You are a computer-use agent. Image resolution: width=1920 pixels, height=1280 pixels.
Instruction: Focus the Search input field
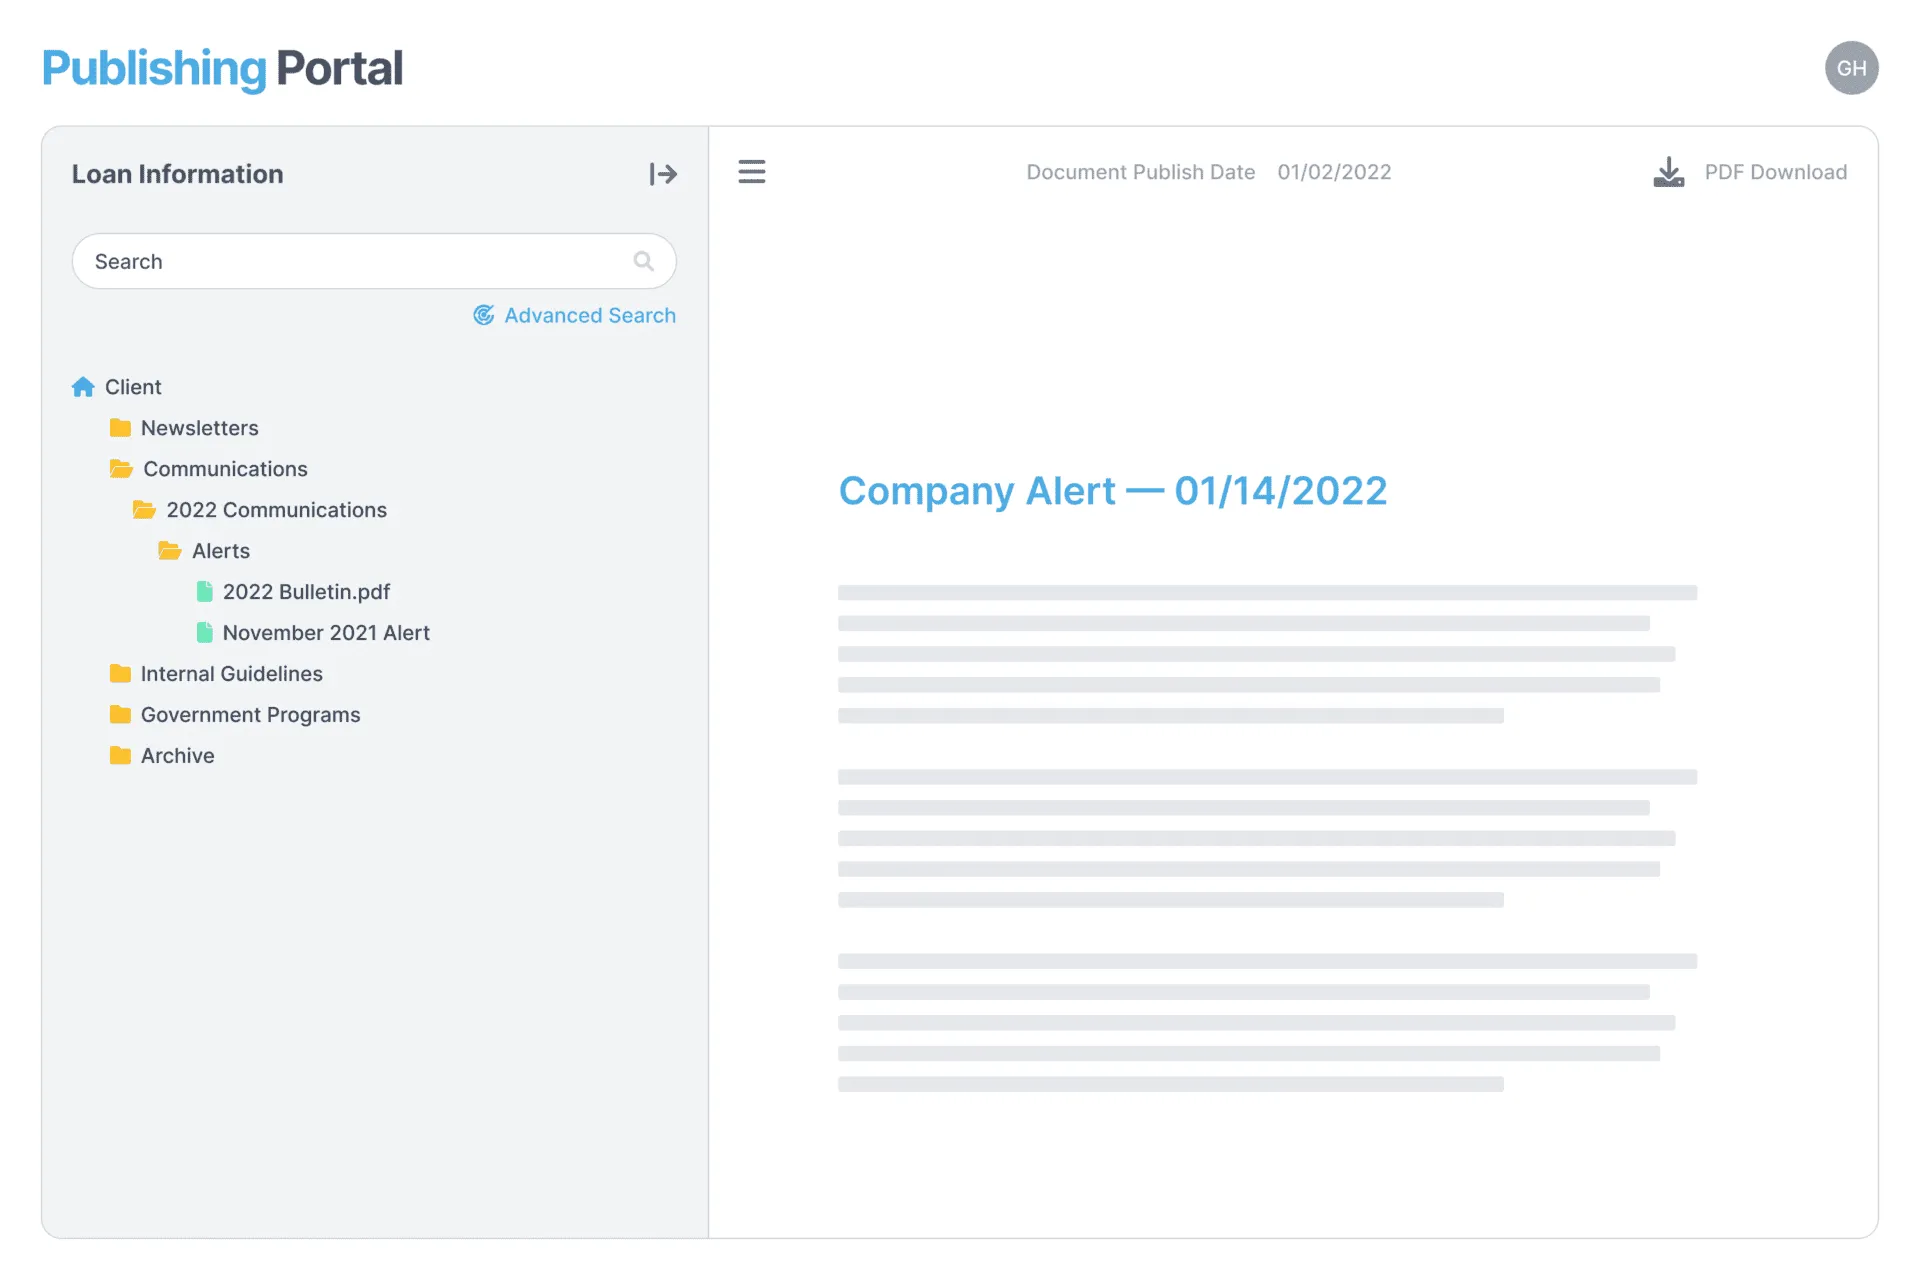pyautogui.click(x=374, y=261)
